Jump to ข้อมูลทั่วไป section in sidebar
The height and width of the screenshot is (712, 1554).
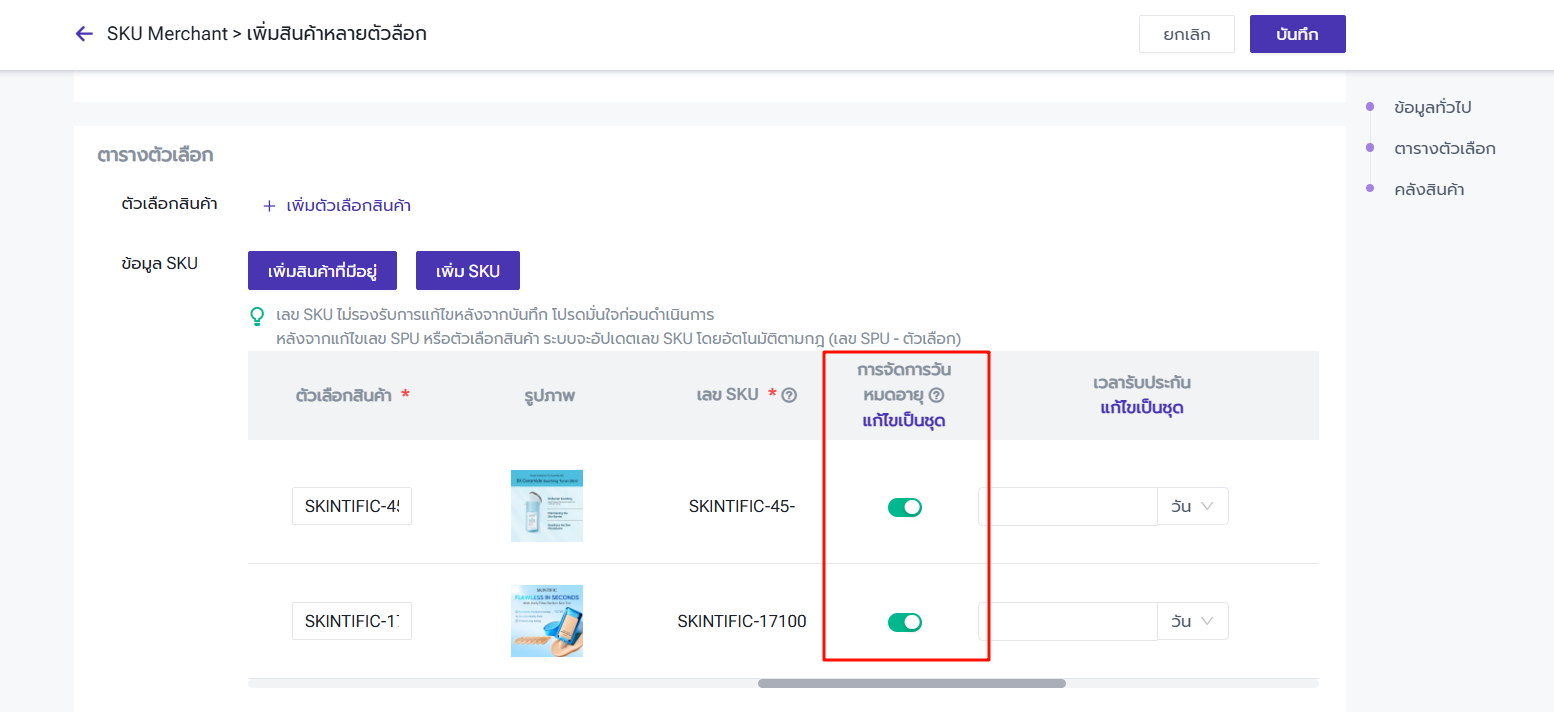coord(1432,107)
